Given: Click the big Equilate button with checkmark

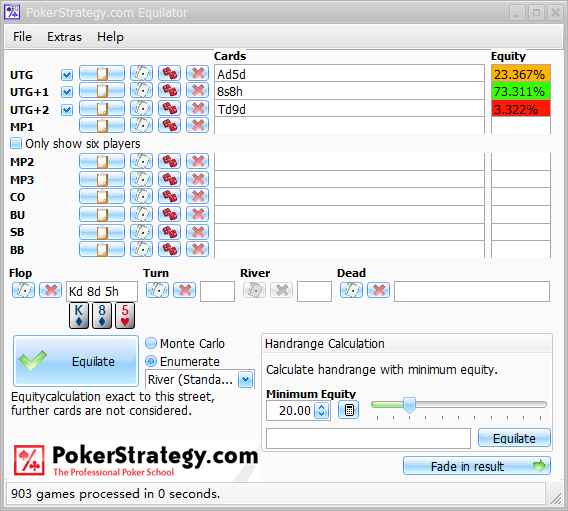Looking at the screenshot, I should (76, 361).
